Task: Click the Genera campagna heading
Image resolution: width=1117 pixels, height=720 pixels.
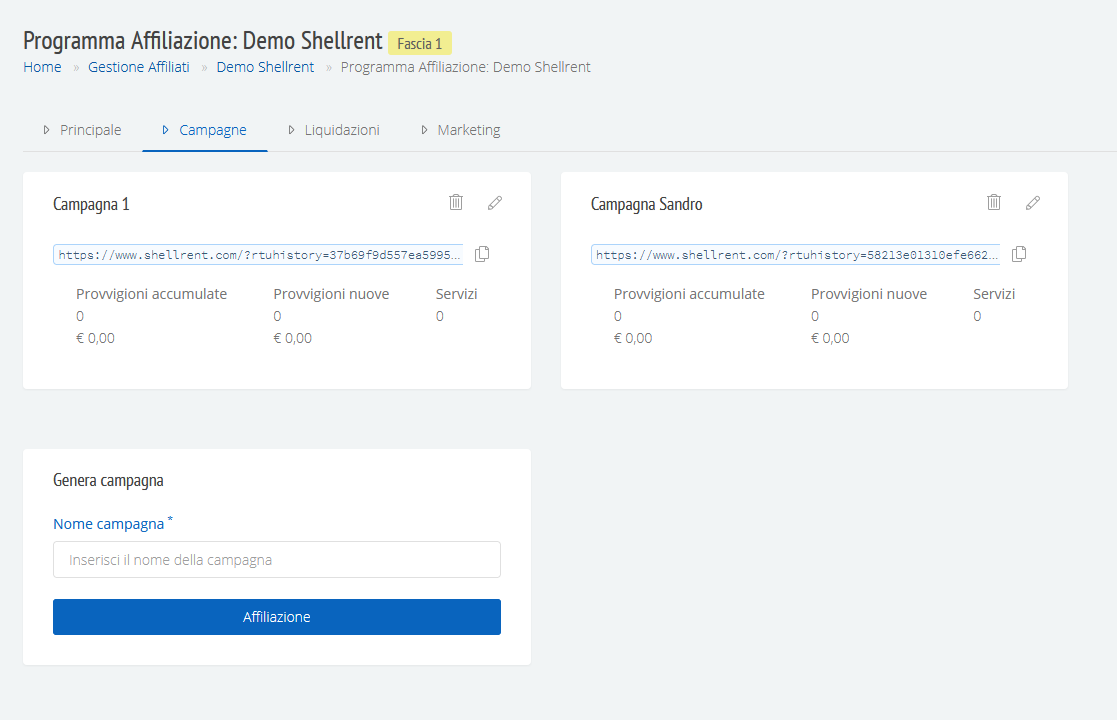Action: (x=108, y=481)
